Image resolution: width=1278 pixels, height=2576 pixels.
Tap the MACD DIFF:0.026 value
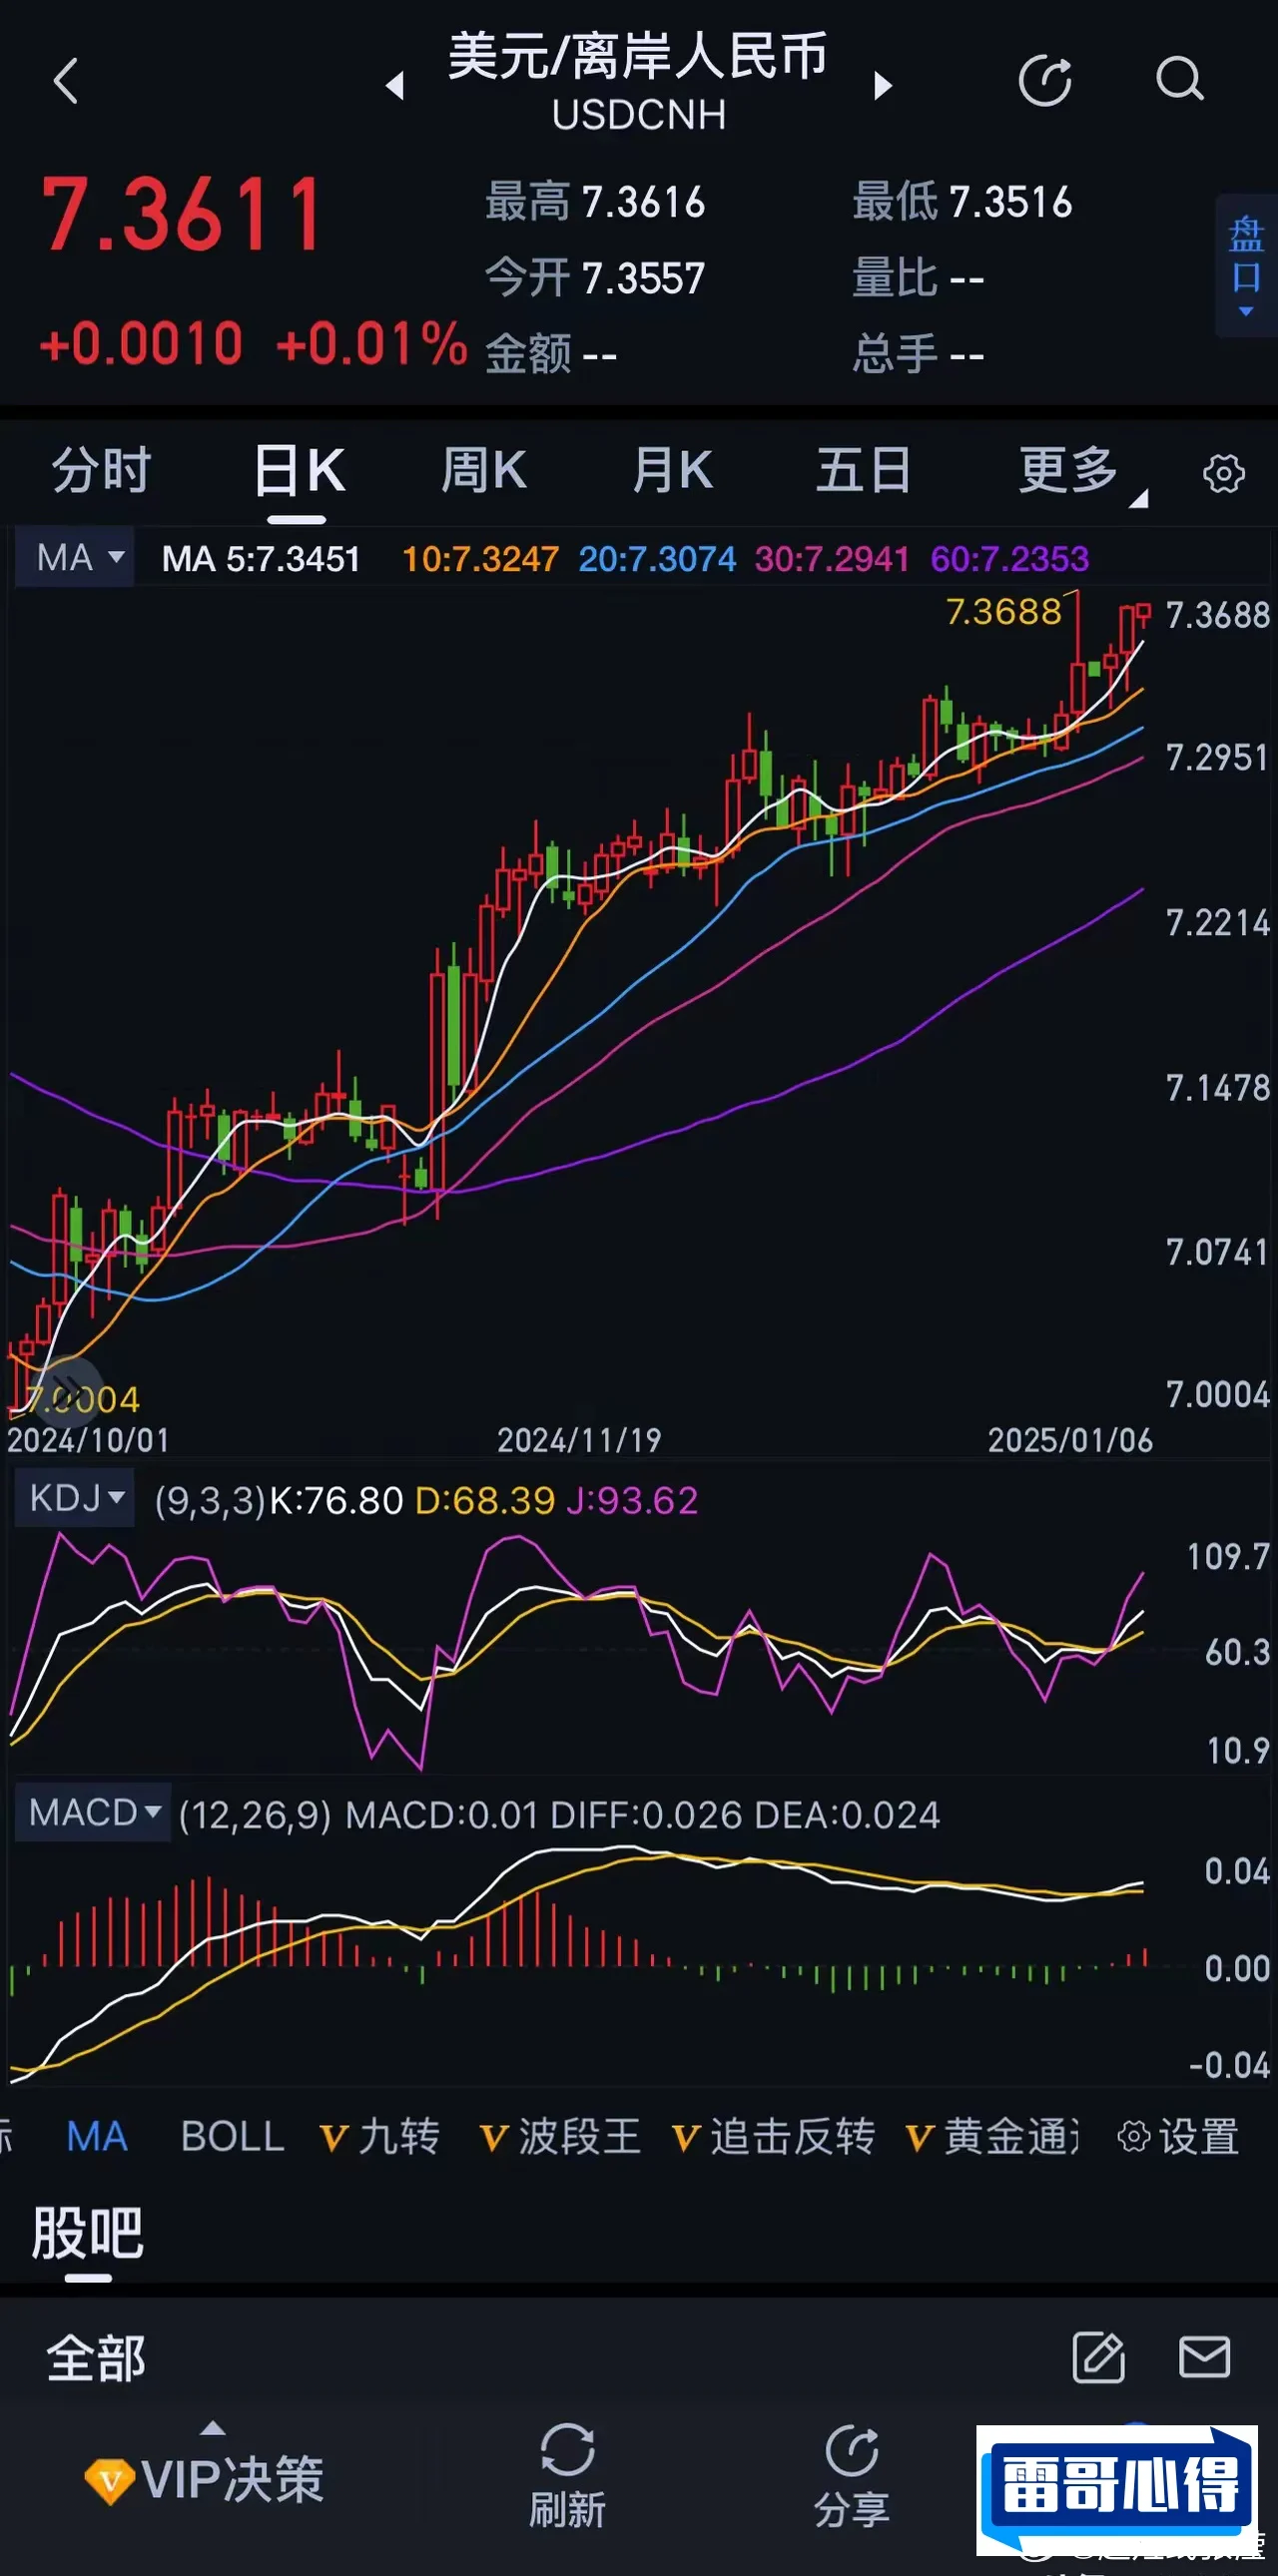click(647, 1814)
